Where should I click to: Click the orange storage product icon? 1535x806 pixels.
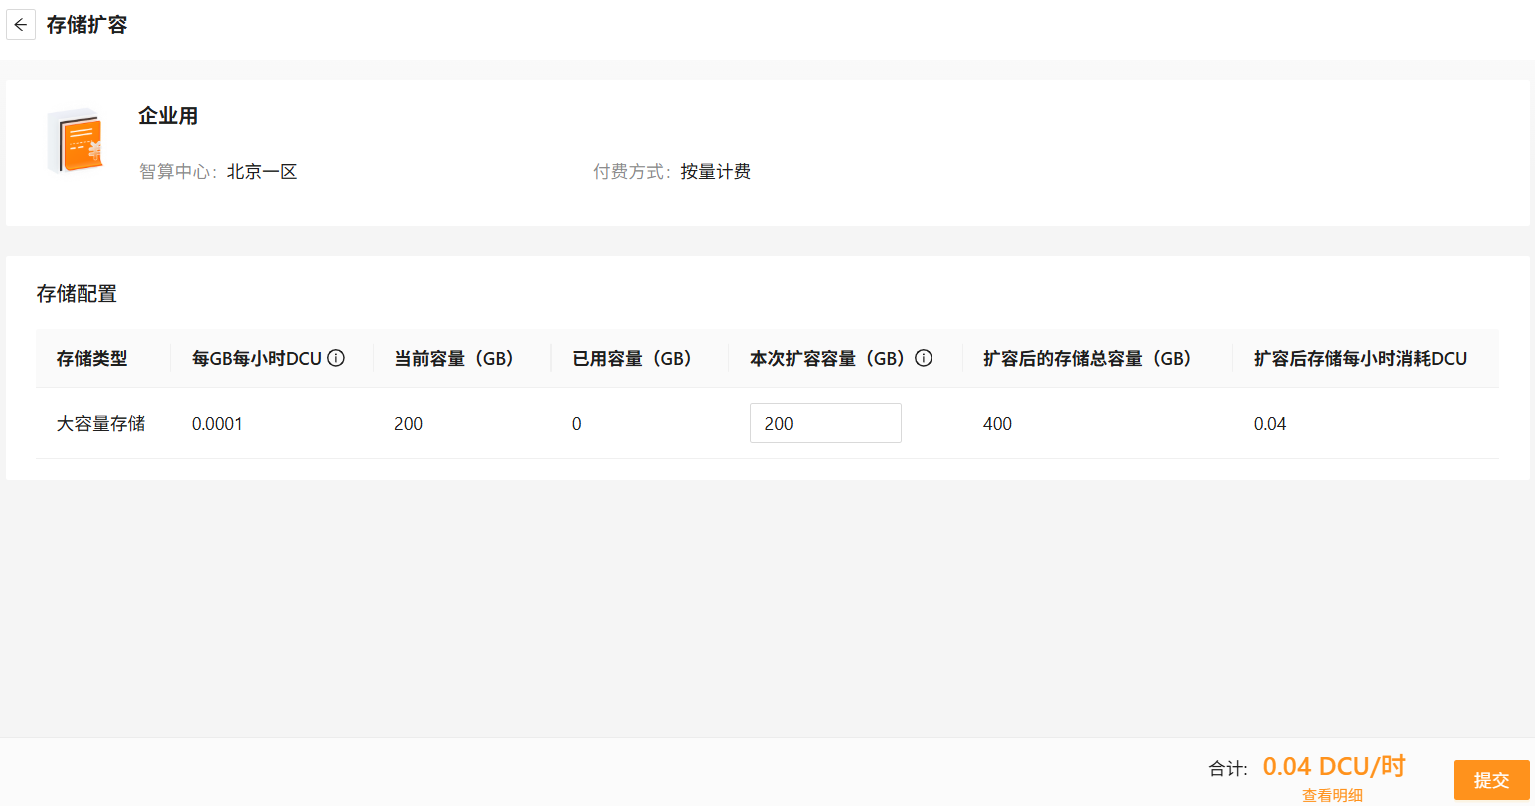tap(76, 141)
